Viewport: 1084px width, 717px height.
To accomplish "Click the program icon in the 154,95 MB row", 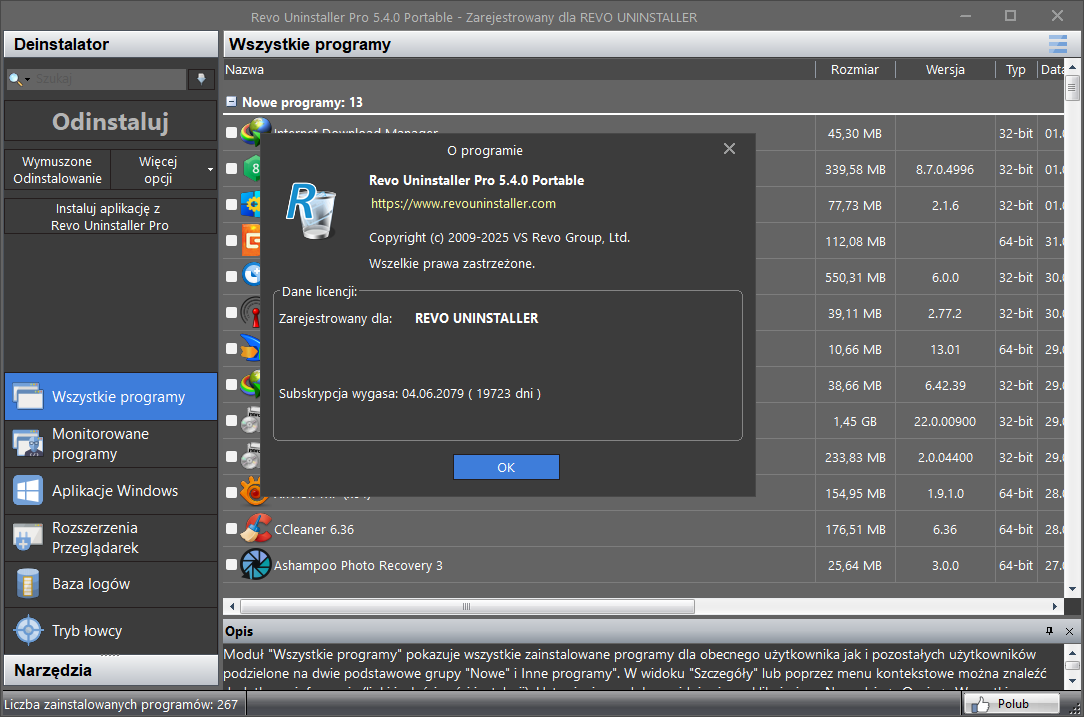I will (x=252, y=492).
